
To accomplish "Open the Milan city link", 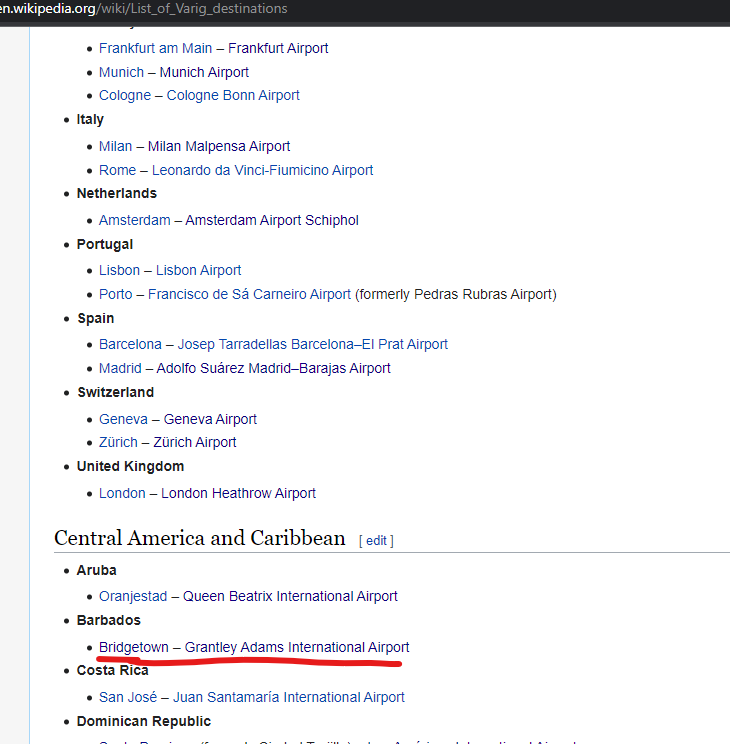I will [x=115, y=146].
